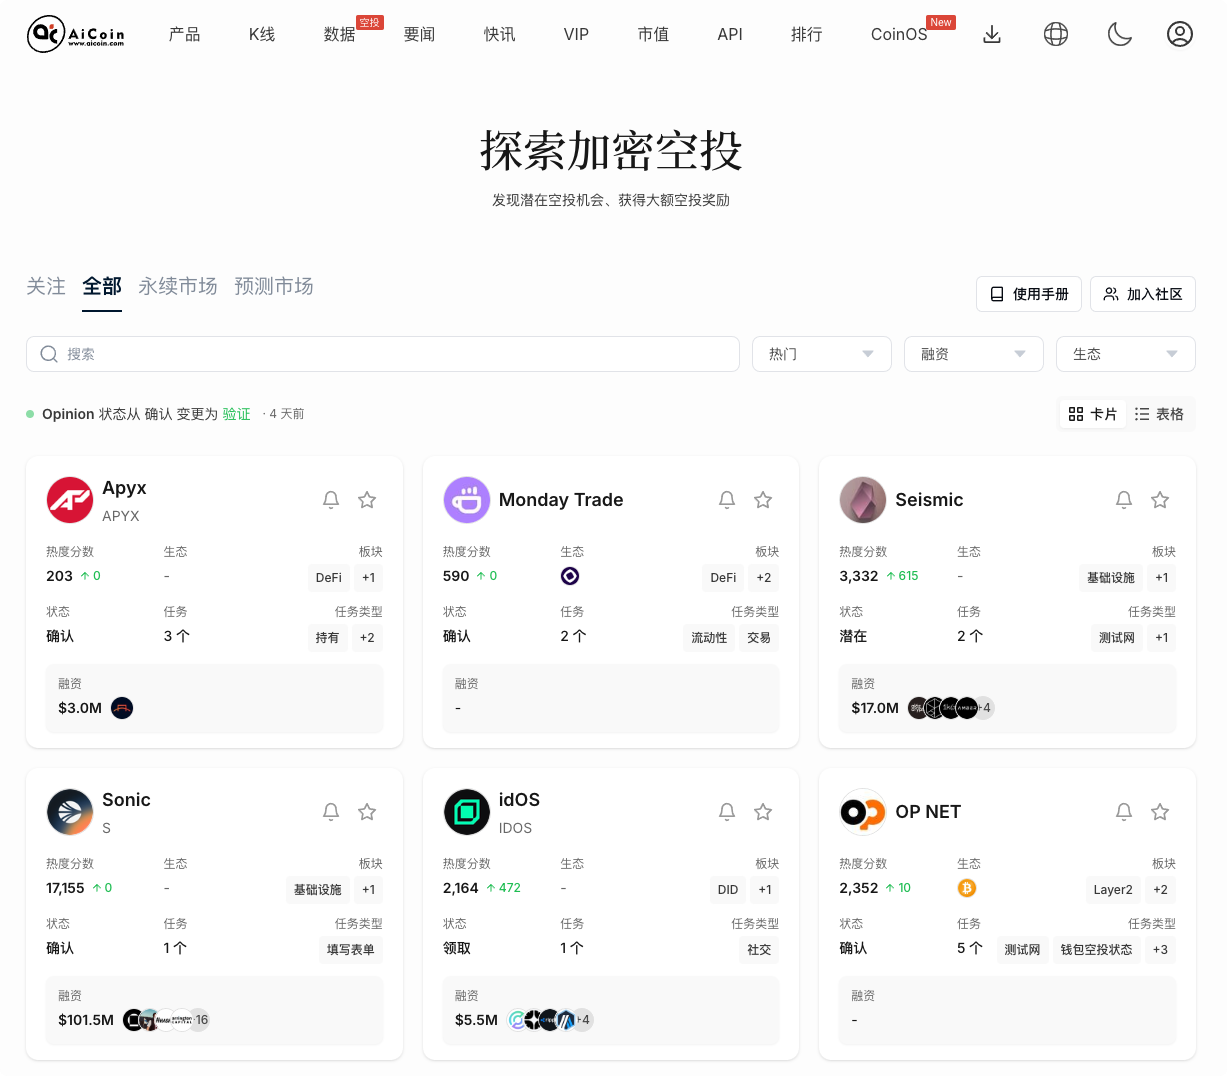Click the 验证 status link for Opinion
The image size is (1227, 1076).
click(236, 413)
